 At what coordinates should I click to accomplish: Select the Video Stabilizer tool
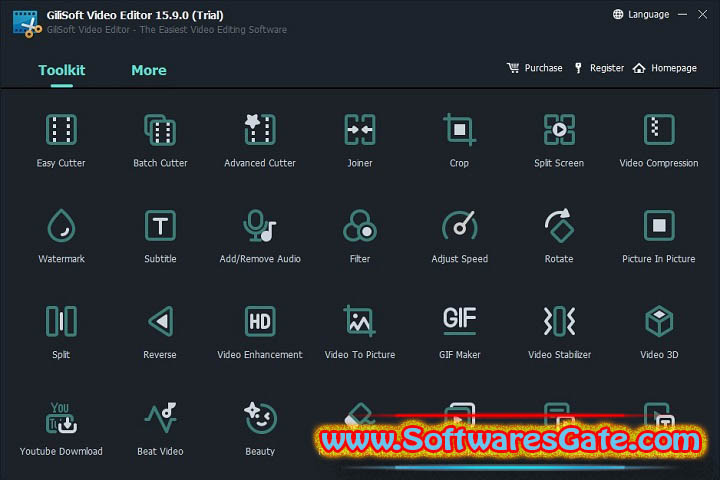point(559,333)
